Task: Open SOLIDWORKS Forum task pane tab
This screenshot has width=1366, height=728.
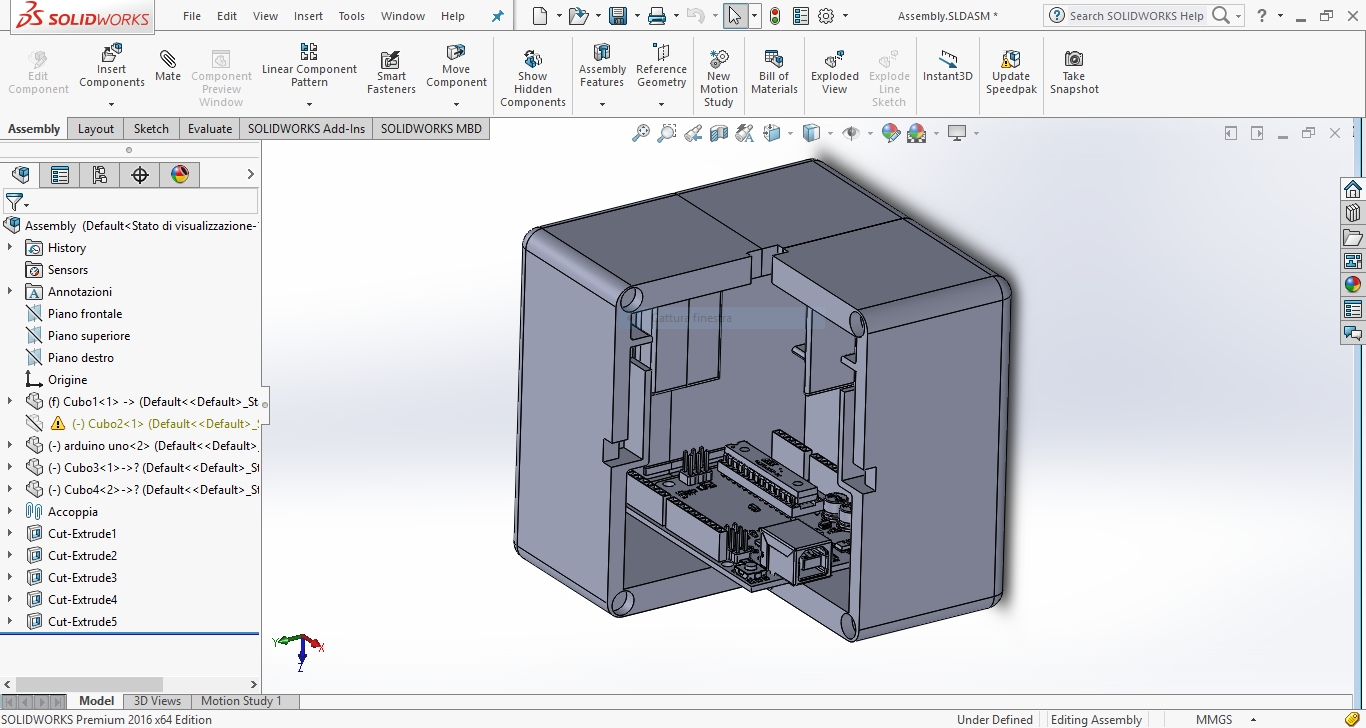Action: [1353, 333]
